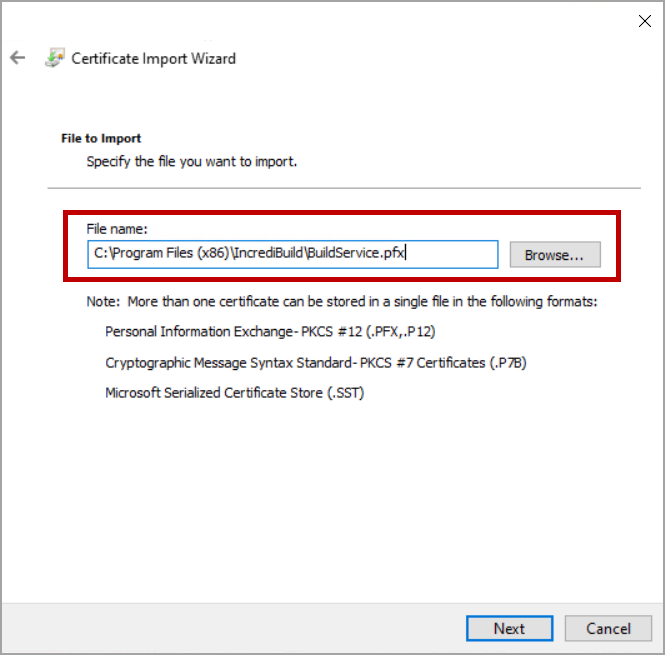Cancel the certificate import
This screenshot has height=655, width=665.
coord(608,628)
